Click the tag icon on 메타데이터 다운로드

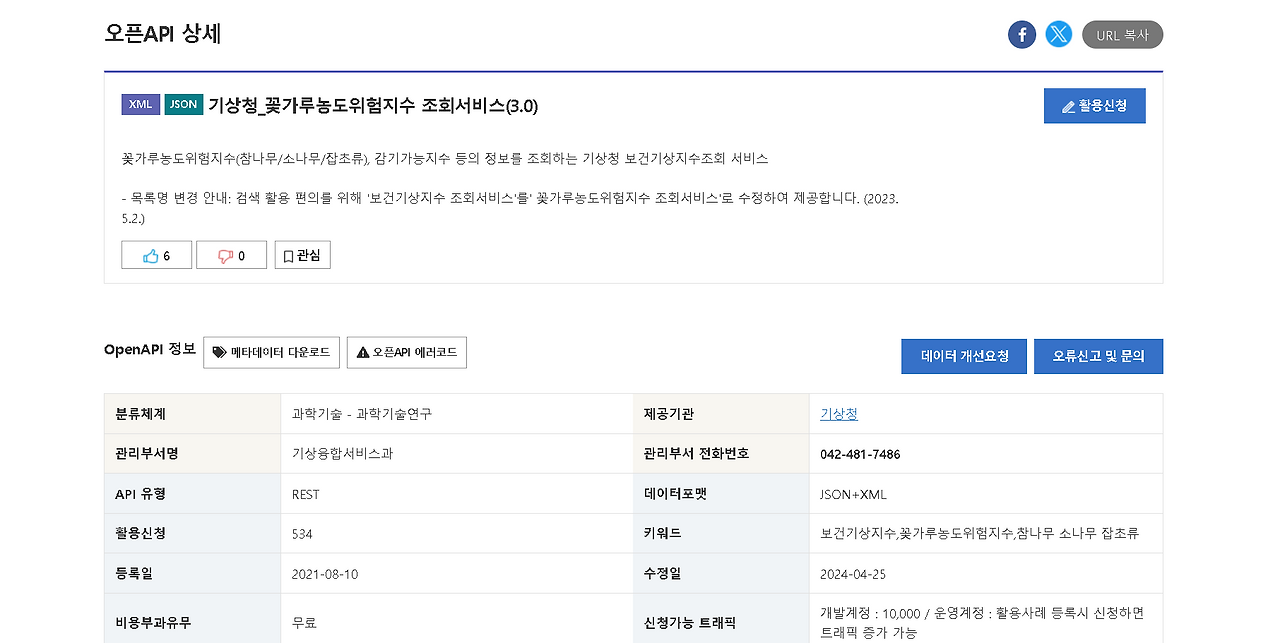coord(218,352)
